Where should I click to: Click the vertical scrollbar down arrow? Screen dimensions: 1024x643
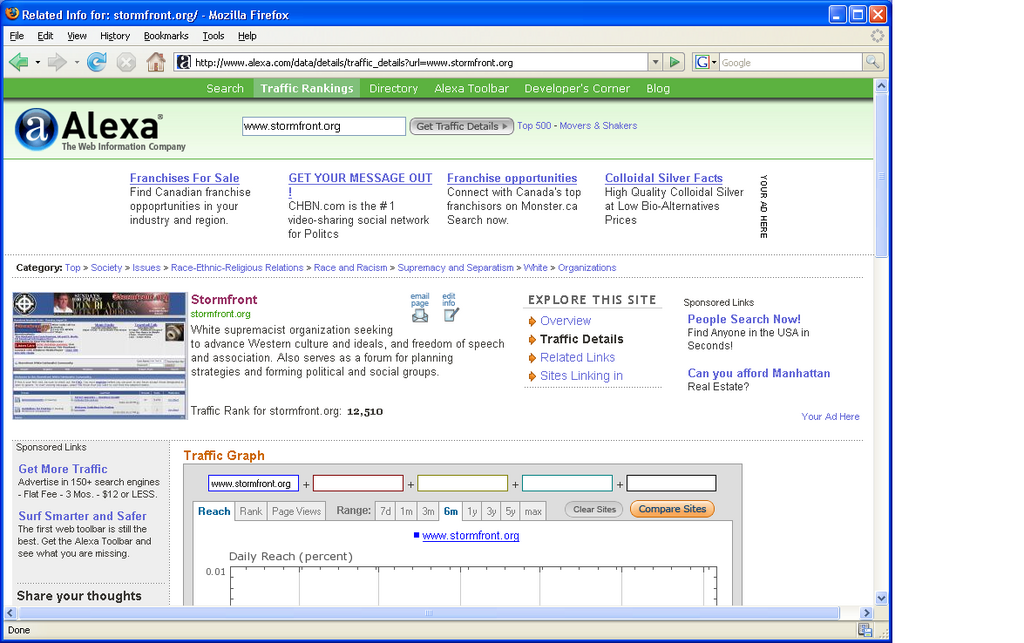point(881,598)
